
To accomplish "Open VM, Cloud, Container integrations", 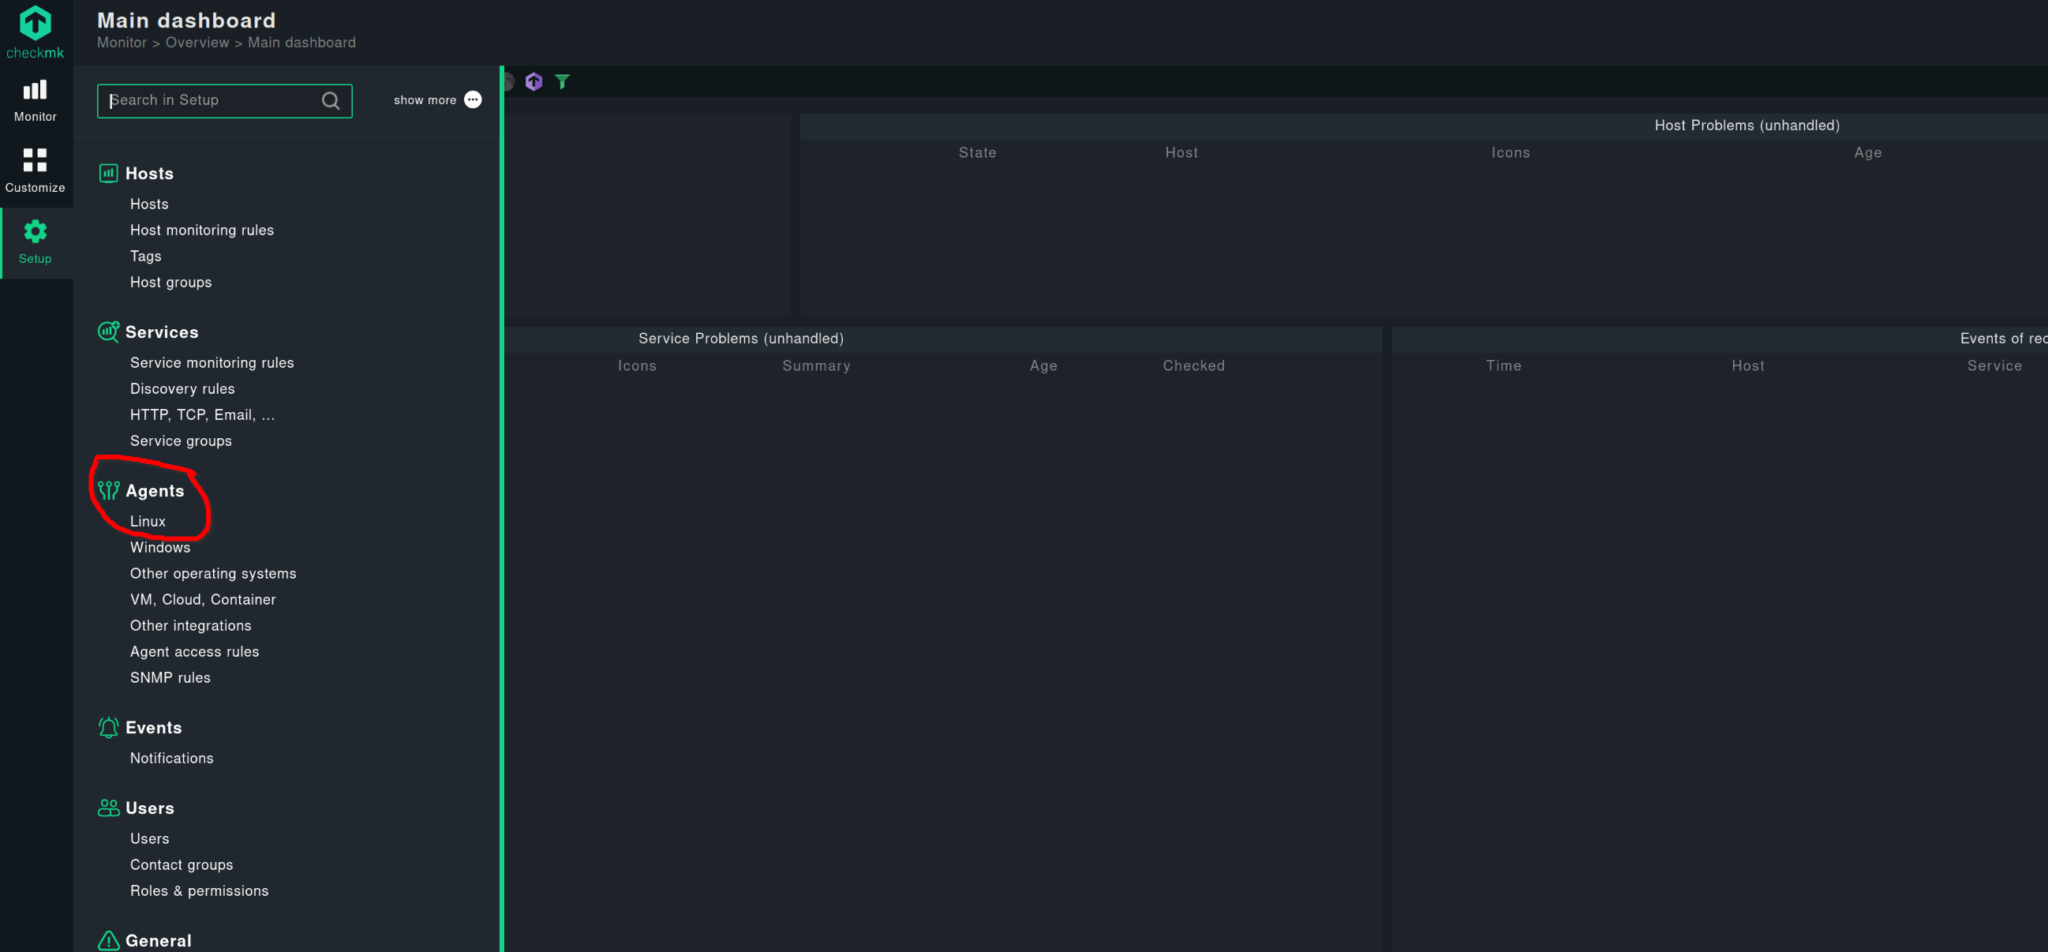I will [202, 600].
